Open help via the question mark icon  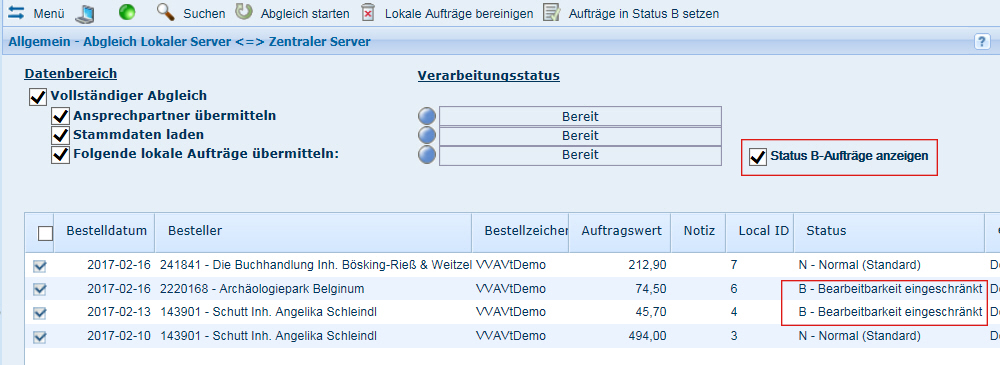coord(982,42)
